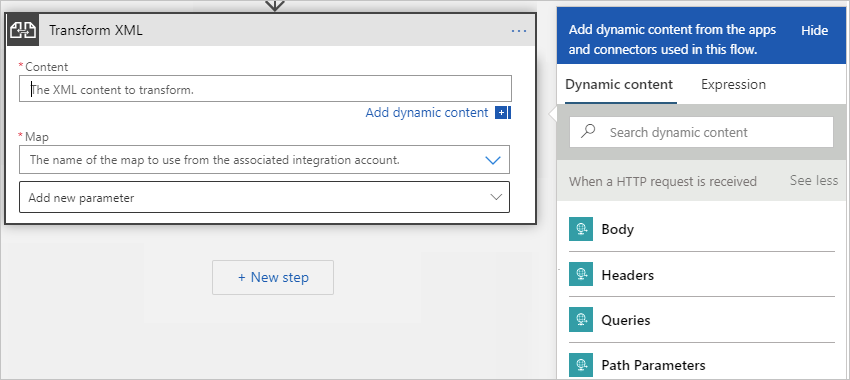Focus the Content XML input field
Viewport: 850px width, 380px height.
pos(265,89)
